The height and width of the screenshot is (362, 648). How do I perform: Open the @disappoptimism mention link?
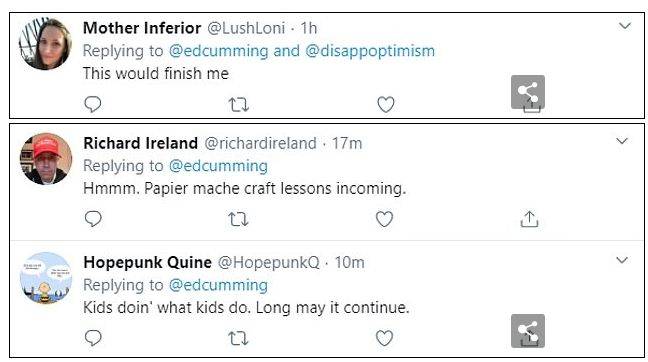[x=370, y=51]
